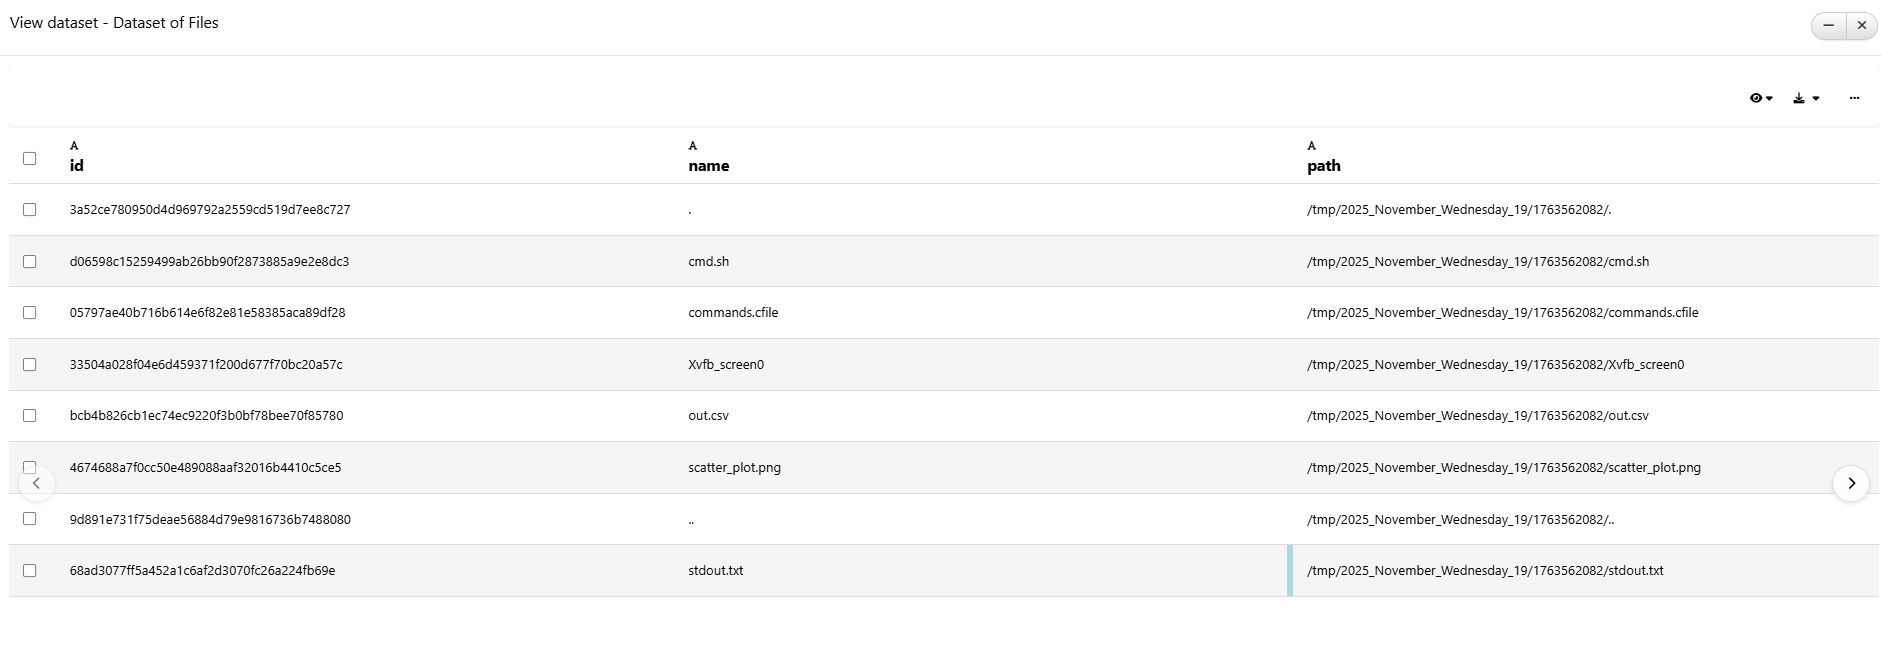
Task: Click the type icon above id column
Action: [x=74, y=146]
